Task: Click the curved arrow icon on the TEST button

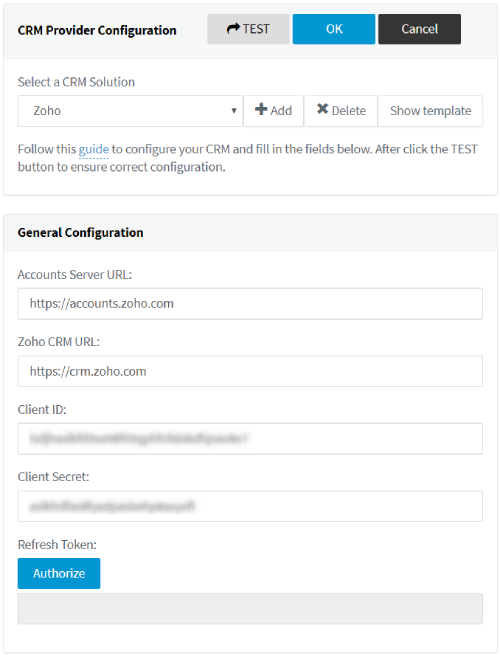Action: 233,28
